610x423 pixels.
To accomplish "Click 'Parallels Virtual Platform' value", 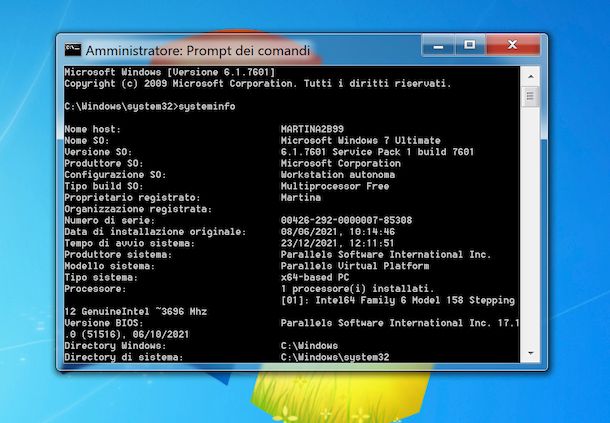I will (355, 266).
